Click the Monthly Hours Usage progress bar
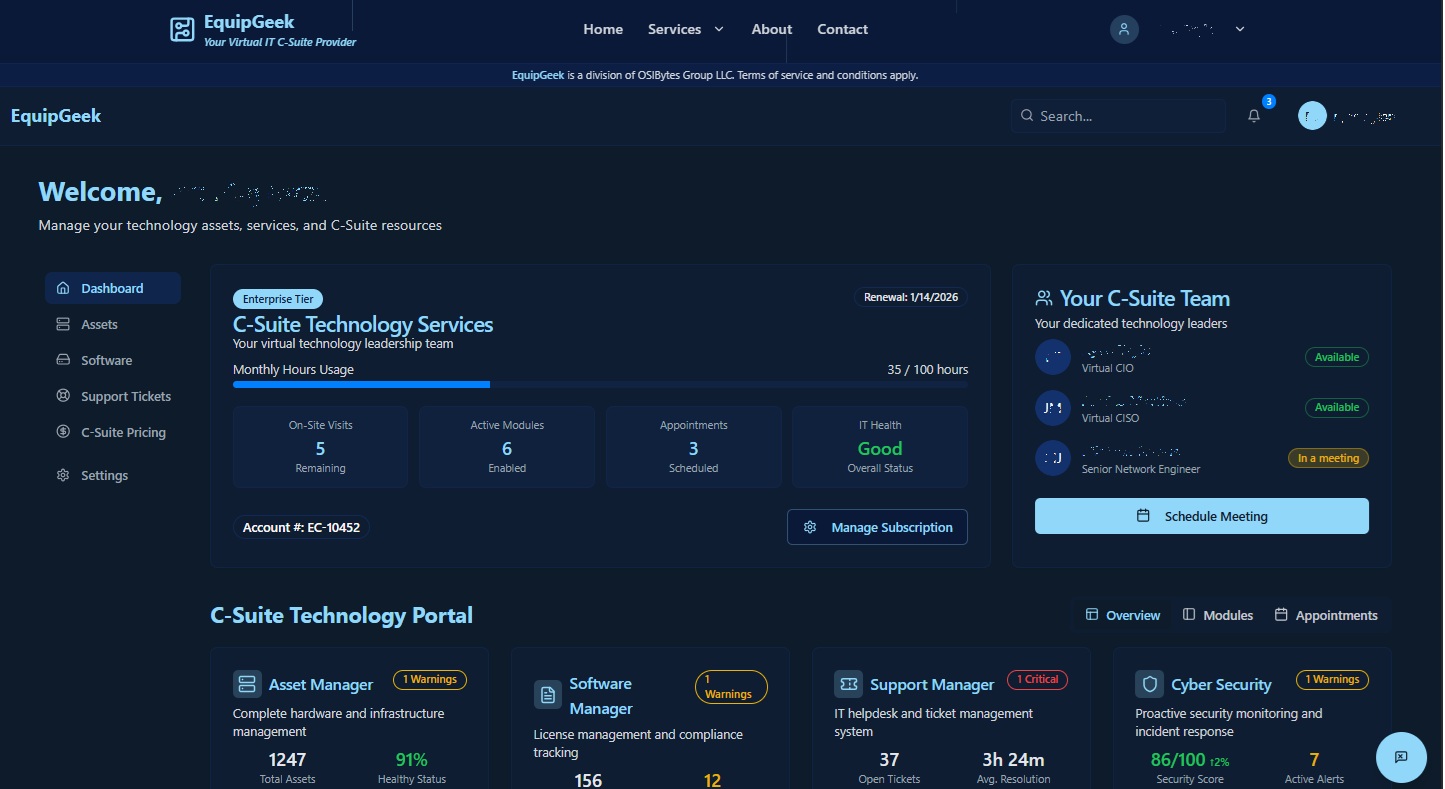Screen dimensions: 1445x789 point(600,384)
